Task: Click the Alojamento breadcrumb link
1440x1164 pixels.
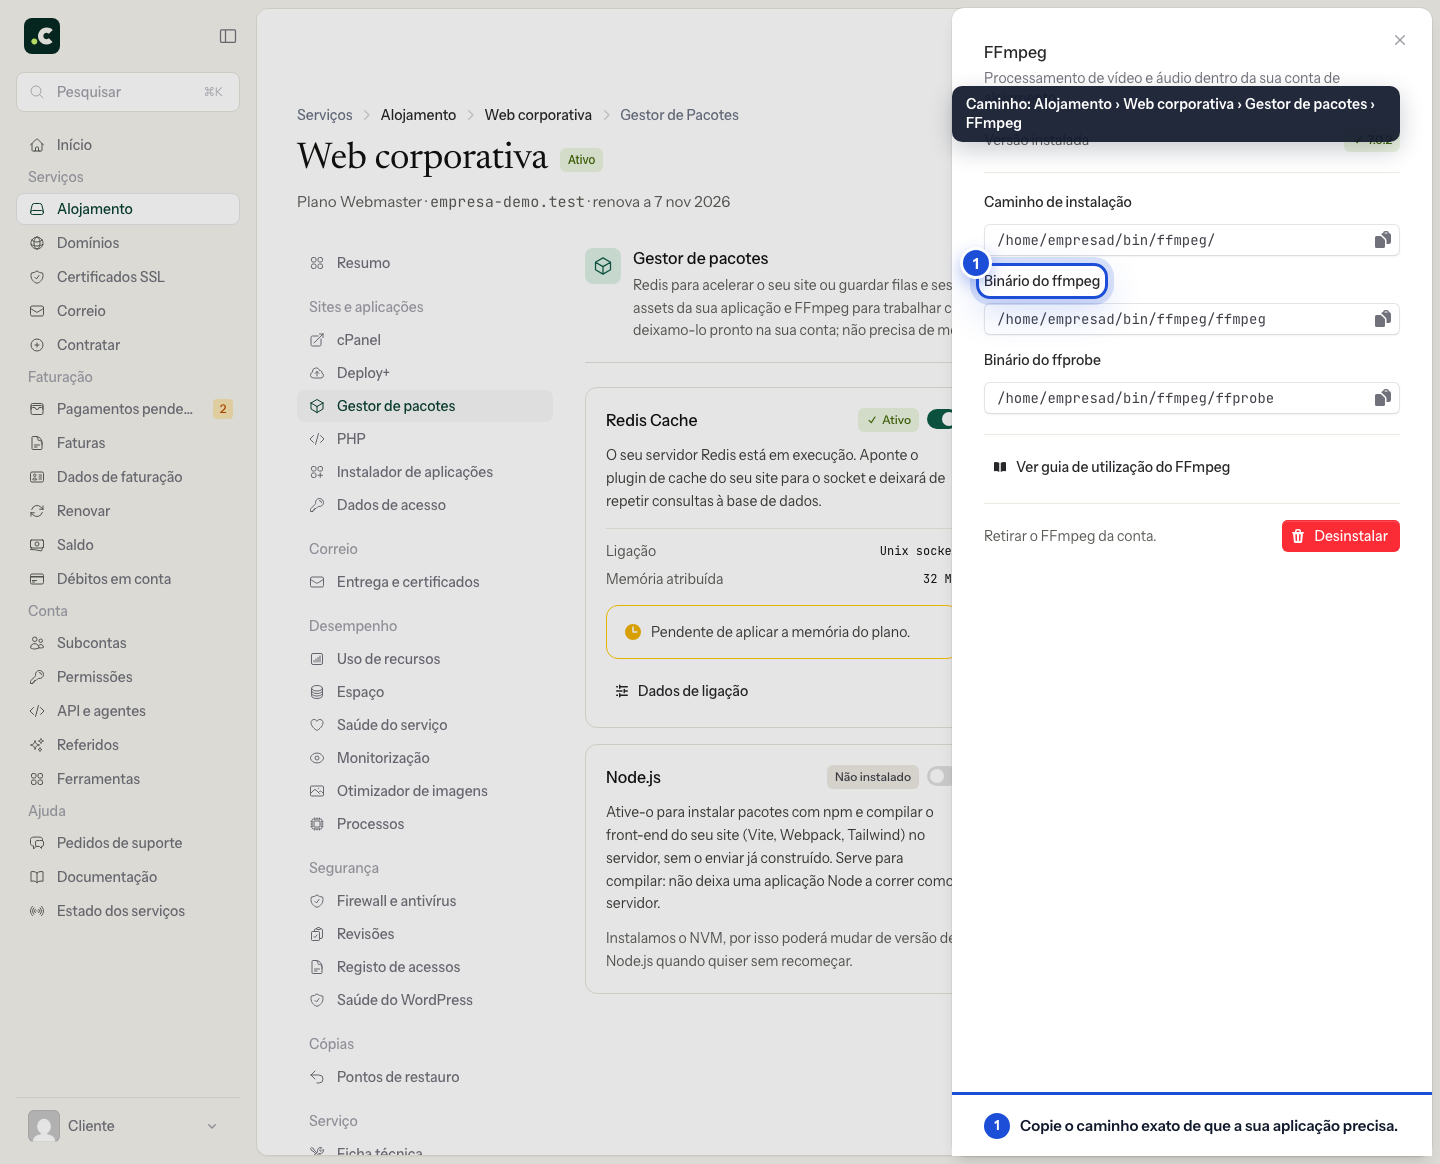Action: [418, 115]
